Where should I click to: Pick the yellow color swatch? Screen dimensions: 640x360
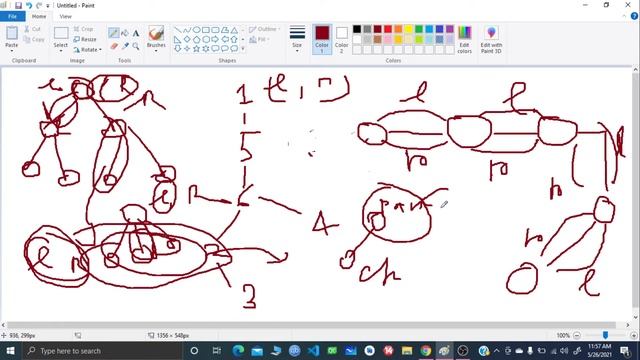coord(409,29)
